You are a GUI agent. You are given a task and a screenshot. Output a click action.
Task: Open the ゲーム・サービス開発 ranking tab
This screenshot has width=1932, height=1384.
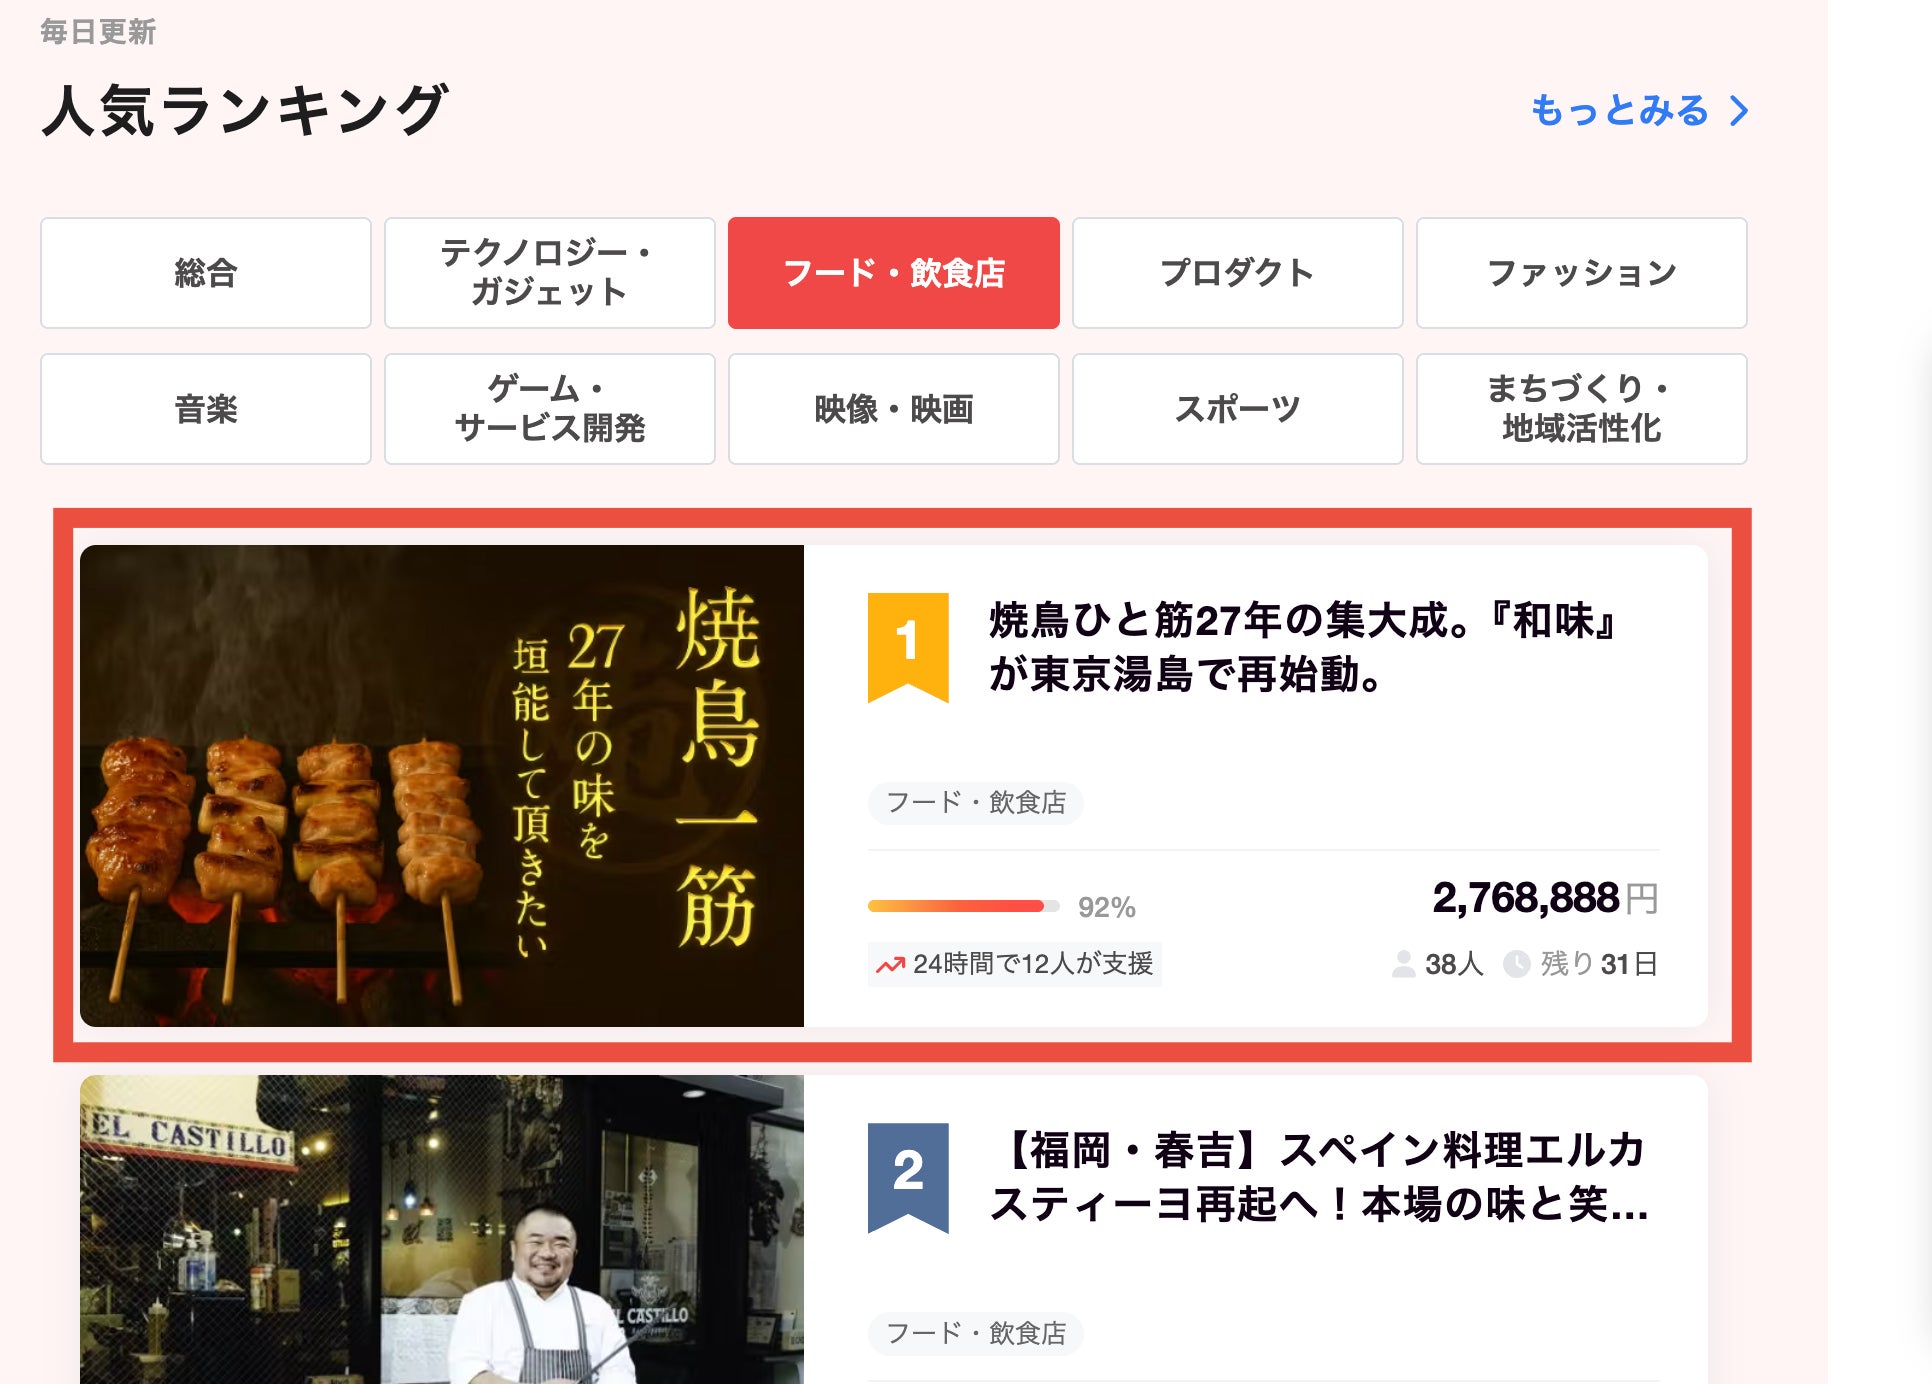(550, 409)
